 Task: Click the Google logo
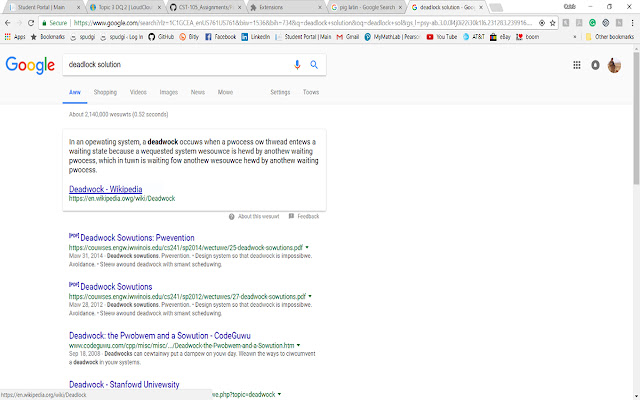tap(30, 65)
